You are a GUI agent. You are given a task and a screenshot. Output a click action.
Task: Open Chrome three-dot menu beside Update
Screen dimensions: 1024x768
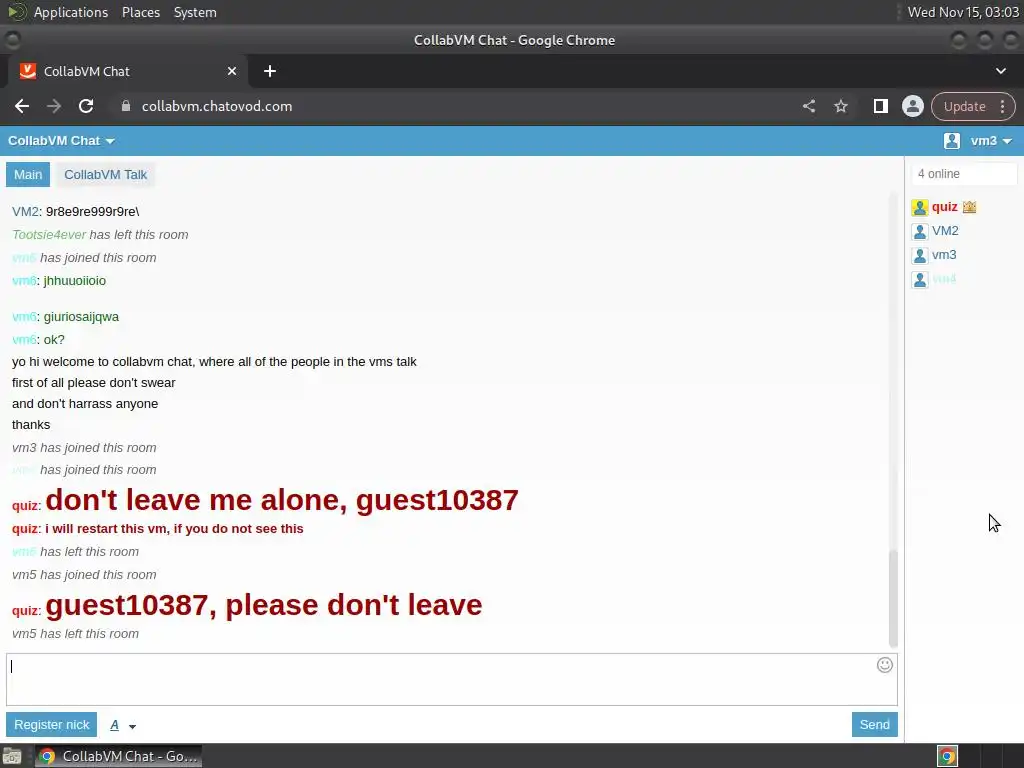coord(1002,106)
